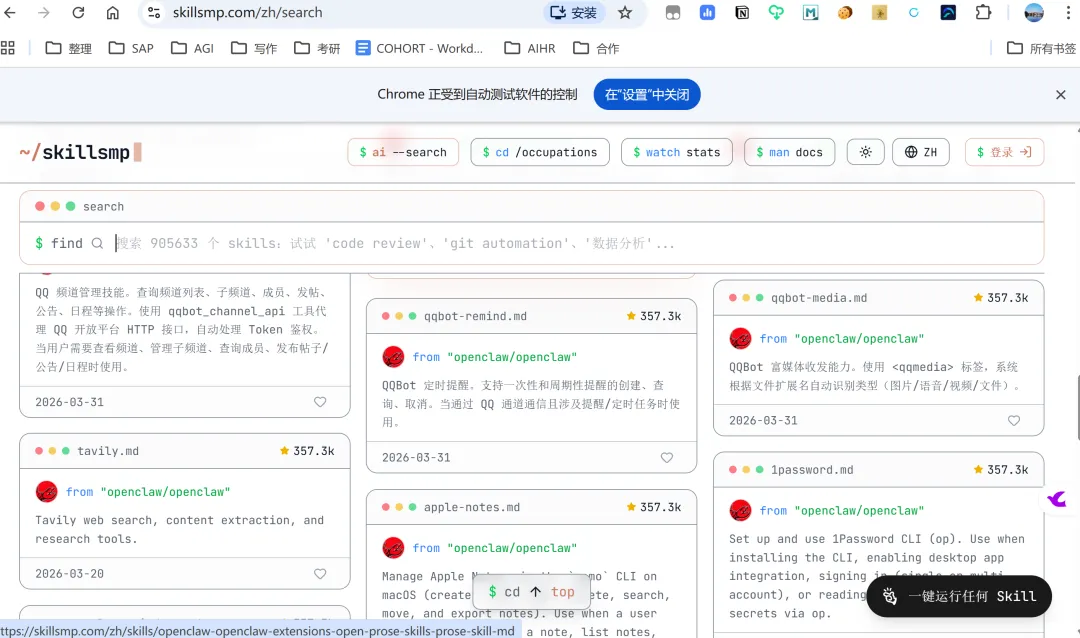Screen dimensions: 1080x638
Task: Open the tavily.md skill card title
Action: click(x=108, y=451)
